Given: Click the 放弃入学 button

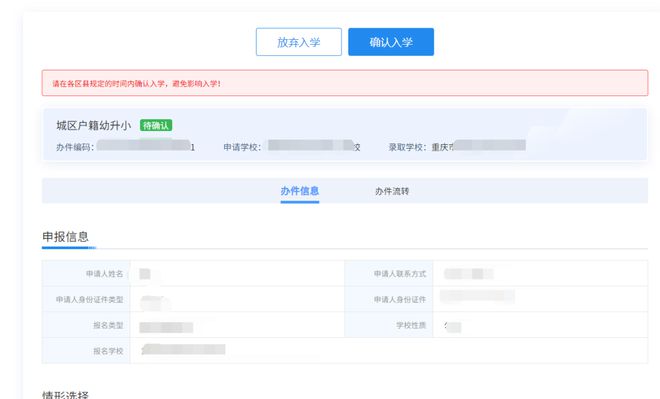Looking at the screenshot, I should point(298,42).
